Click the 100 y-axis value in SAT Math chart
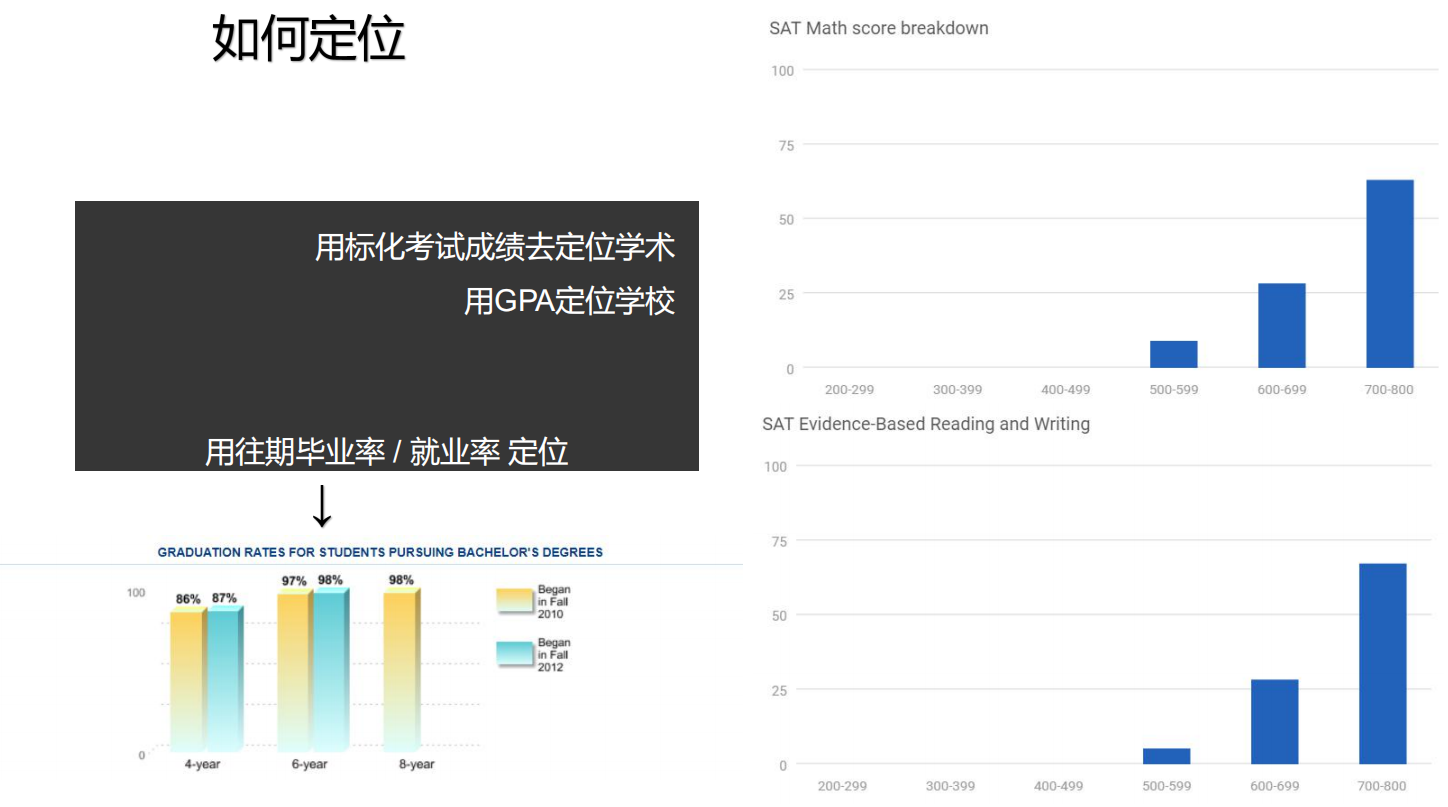This screenshot has height=807, width=1448. click(783, 70)
